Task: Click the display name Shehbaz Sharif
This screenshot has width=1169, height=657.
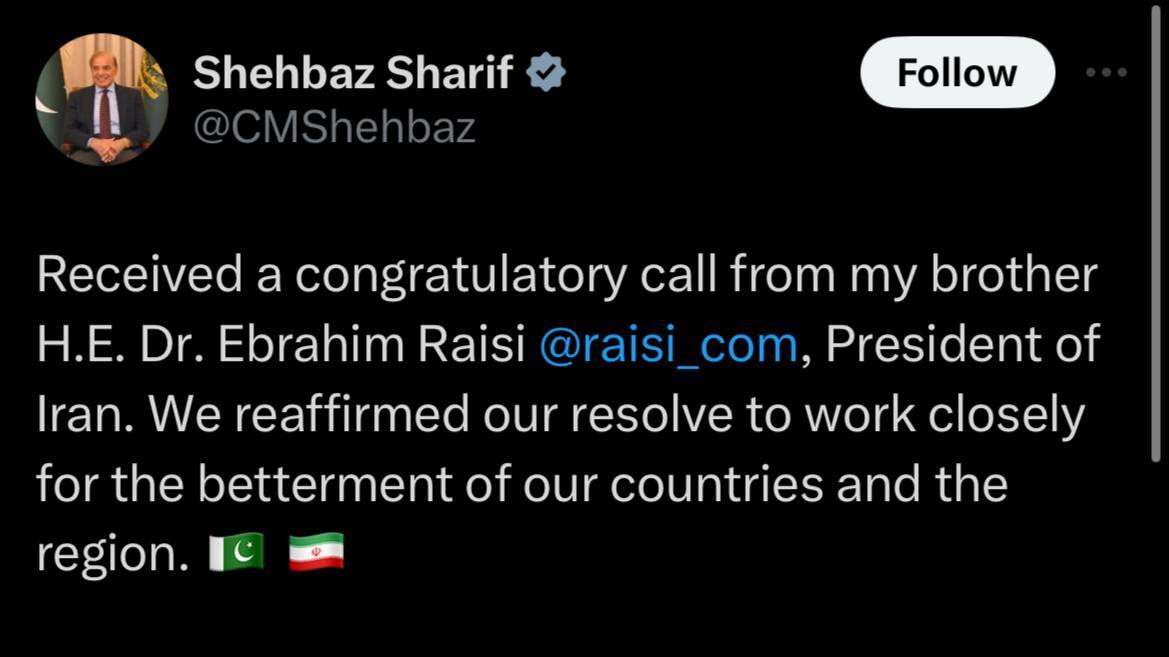Action: click(x=353, y=73)
